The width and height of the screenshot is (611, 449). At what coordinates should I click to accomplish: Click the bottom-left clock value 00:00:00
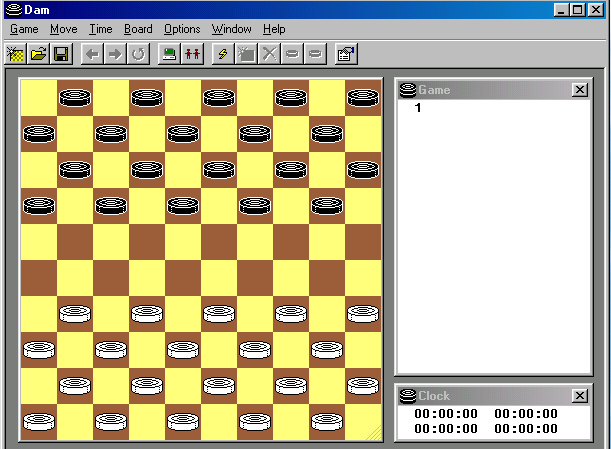point(446,429)
